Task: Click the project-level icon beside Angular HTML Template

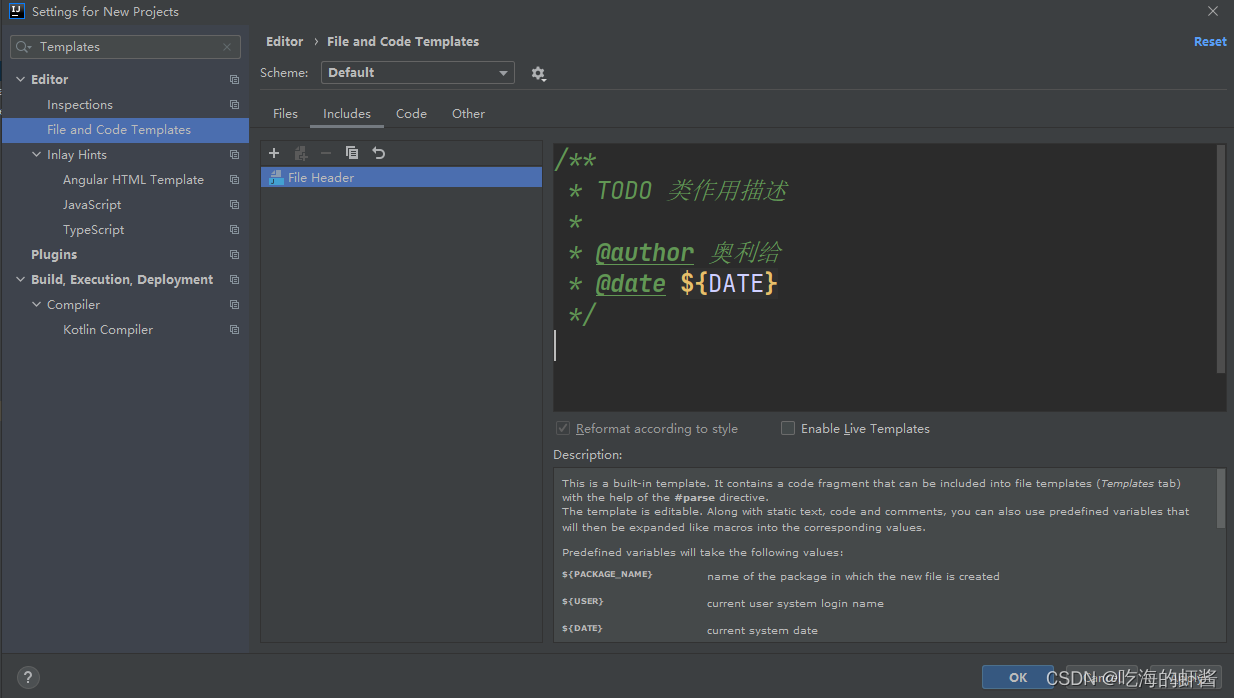Action: [x=234, y=180]
